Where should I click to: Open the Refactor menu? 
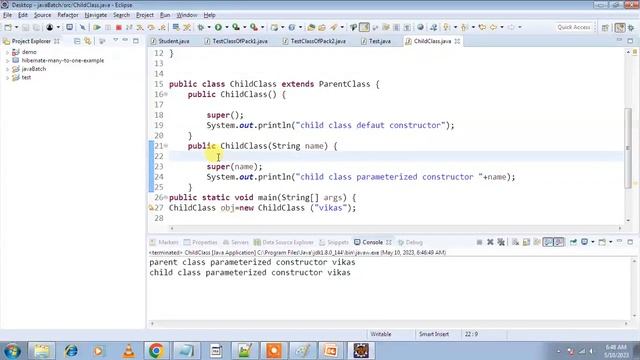click(68, 15)
